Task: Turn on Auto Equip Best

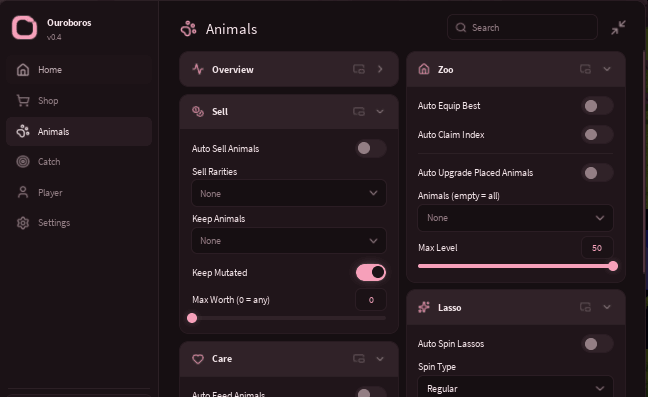Action: click(597, 106)
